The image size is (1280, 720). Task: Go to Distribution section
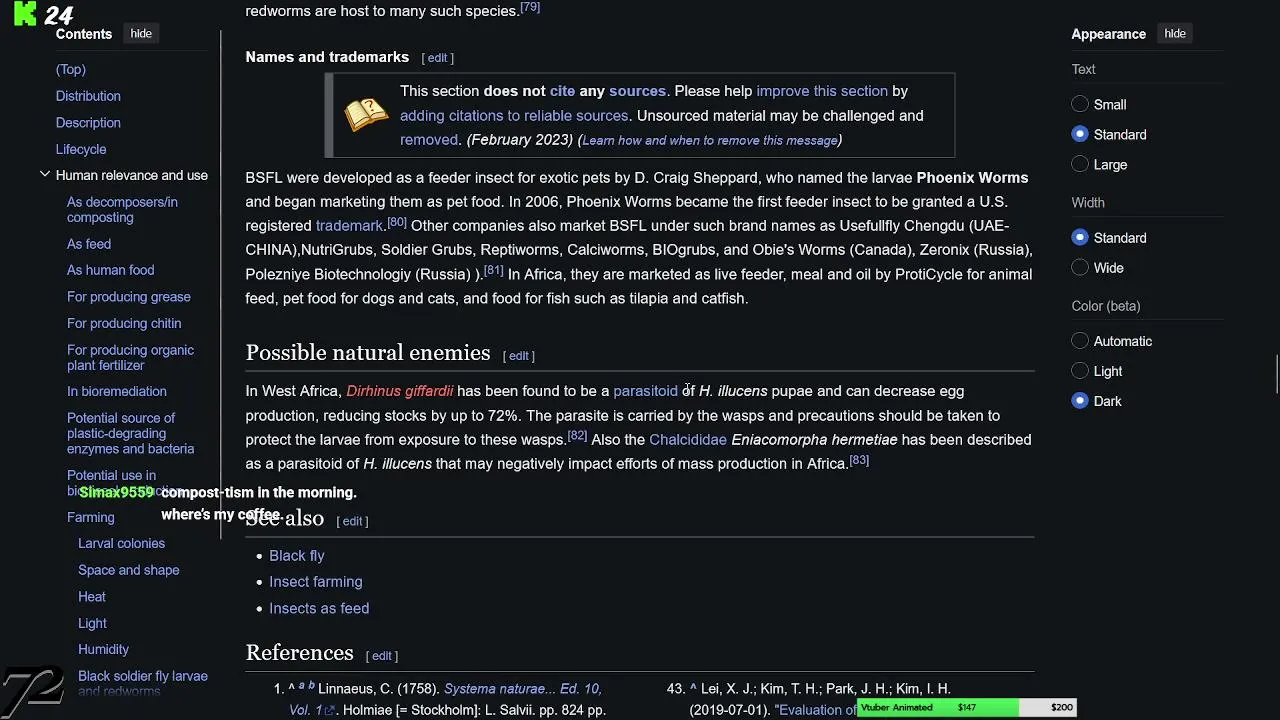(88, 96)
